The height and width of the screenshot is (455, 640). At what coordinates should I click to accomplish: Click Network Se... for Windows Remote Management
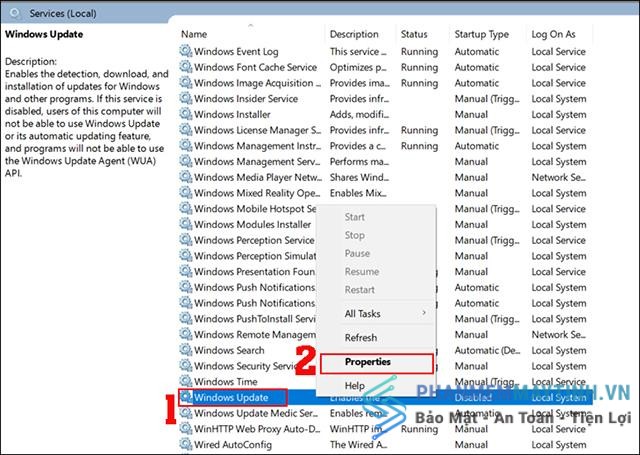[558, 334]
